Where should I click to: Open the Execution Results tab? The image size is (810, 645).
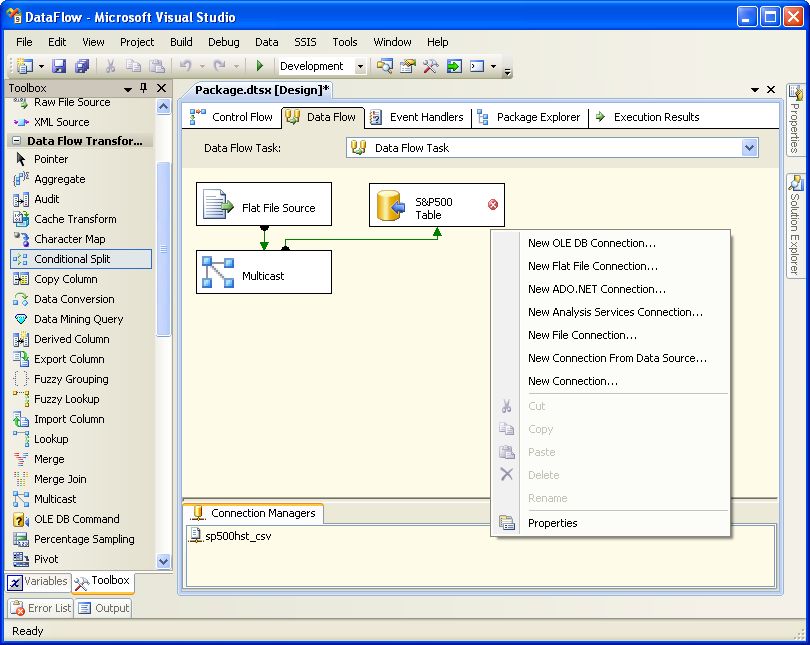pyautogui.click(x=655, y=117)
